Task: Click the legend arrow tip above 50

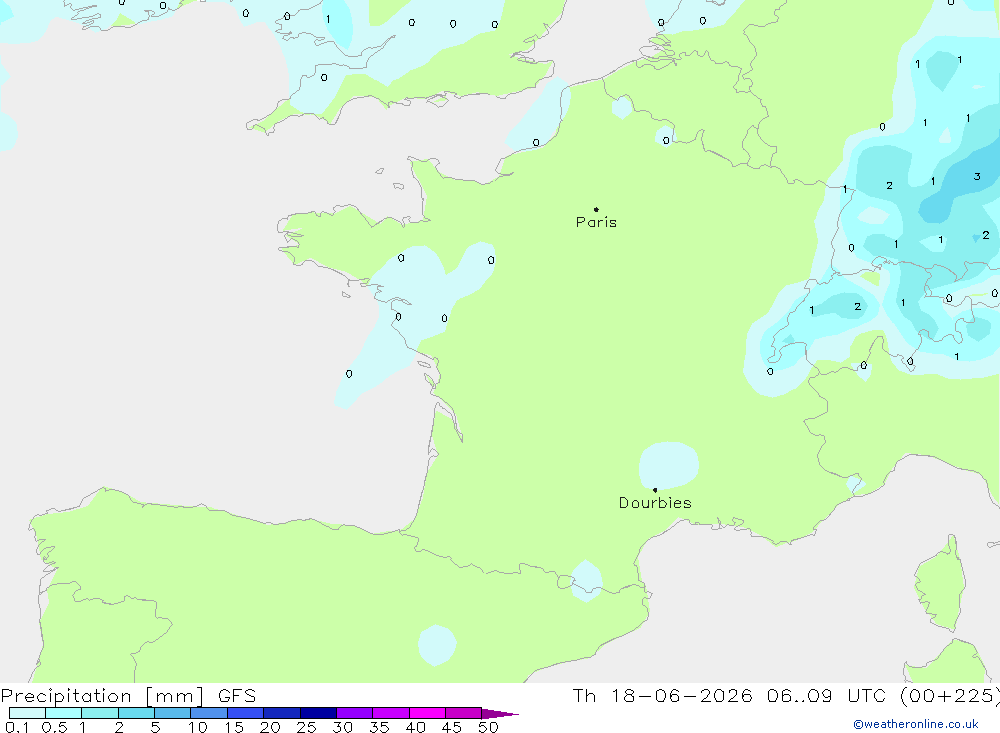Action: click(x=500, y=713)
